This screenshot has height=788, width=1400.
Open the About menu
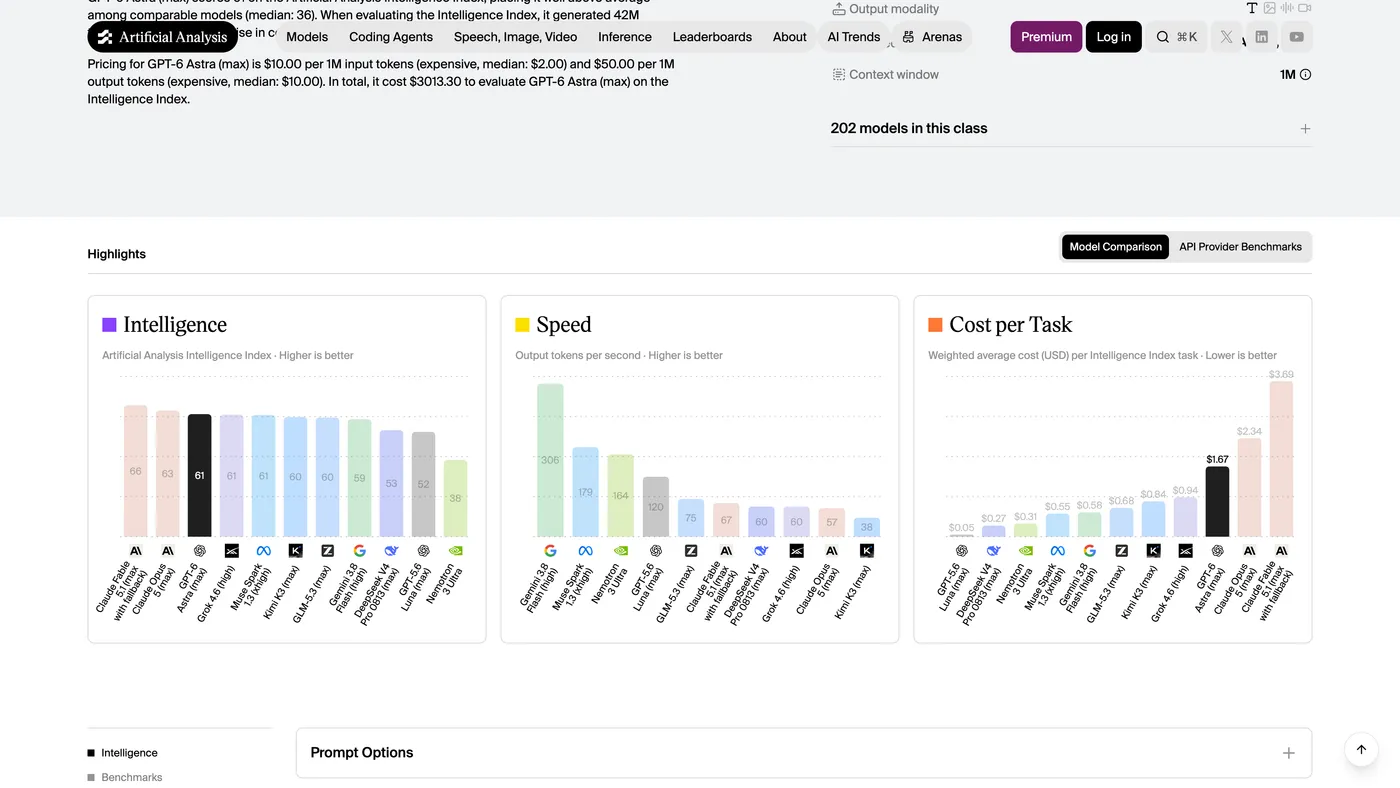click(x=790, y=37)
